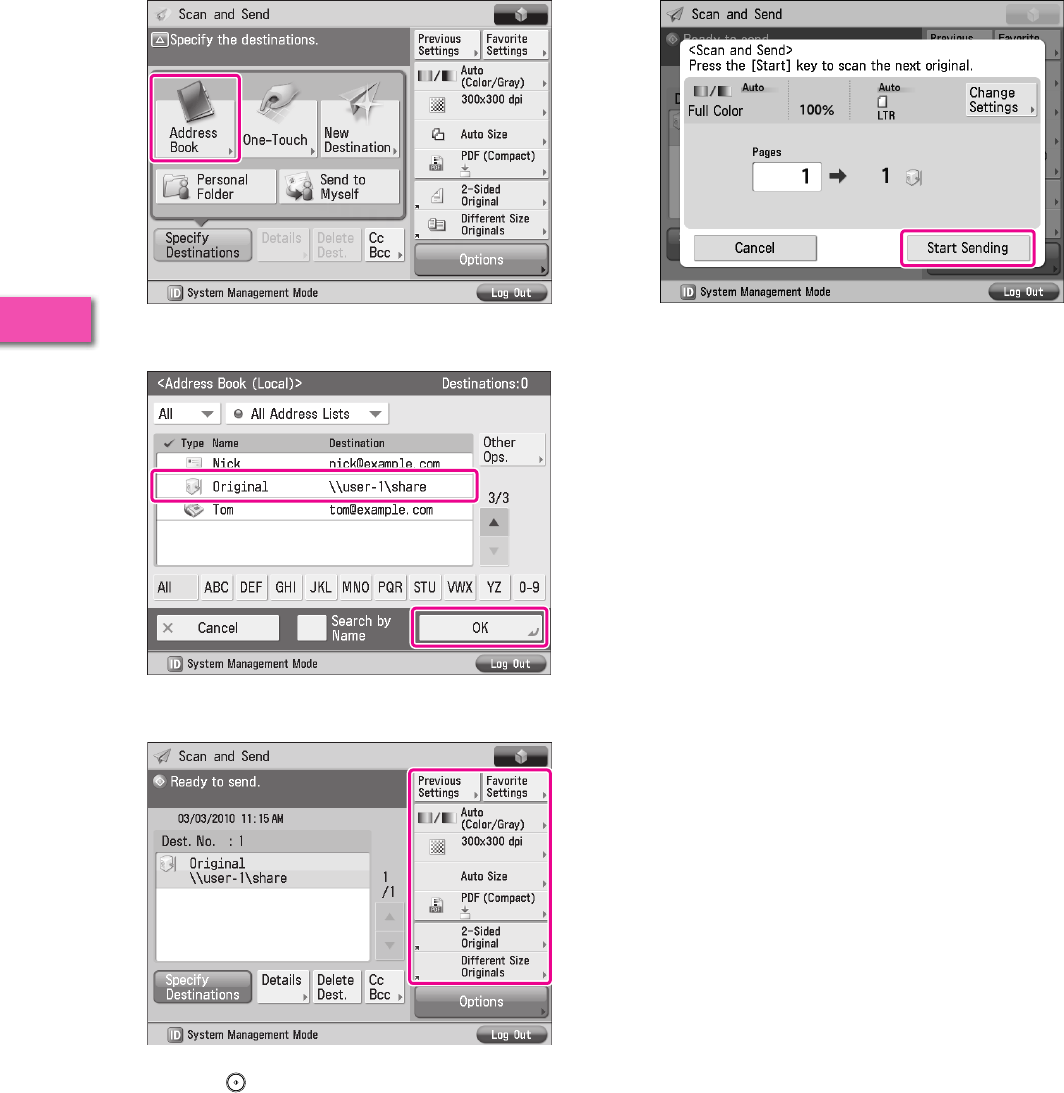This screenshot has height=1093, width=1064.
Task: Click the ID System Management Mode icon in Address Book
Action: 175,664
